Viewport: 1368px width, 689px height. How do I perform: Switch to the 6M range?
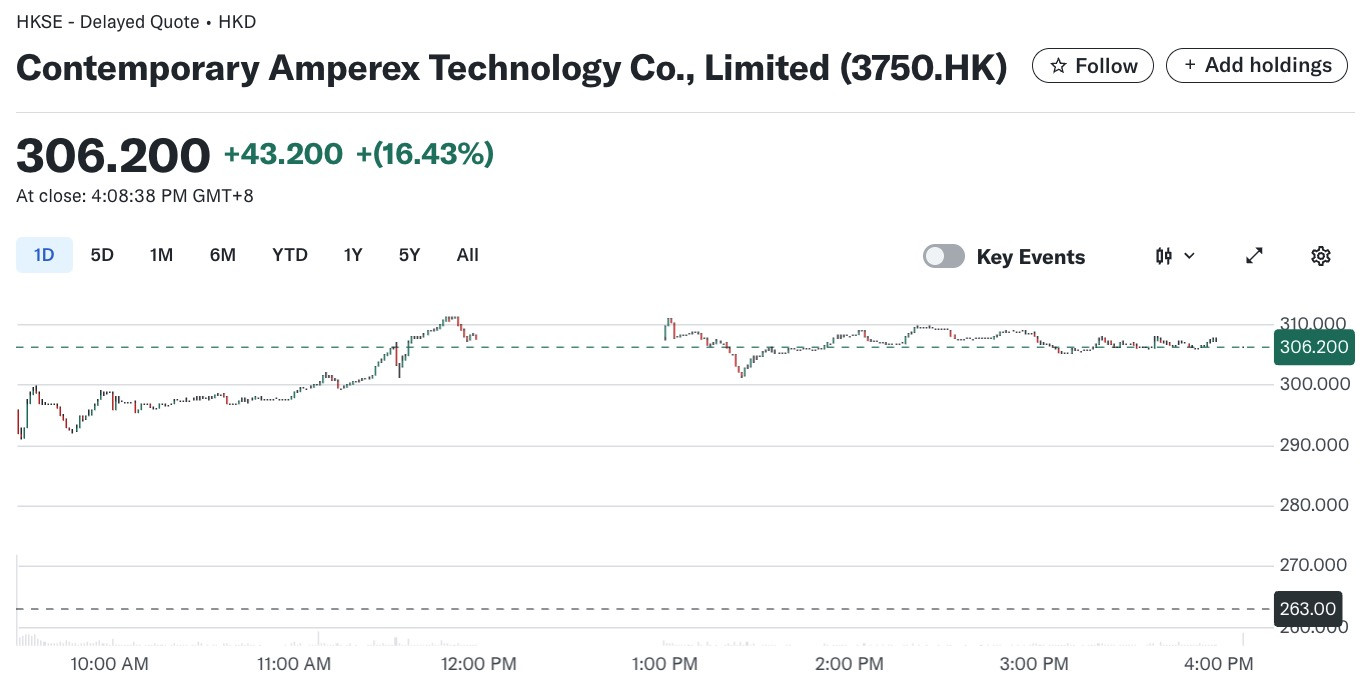(x=223, y=255)
